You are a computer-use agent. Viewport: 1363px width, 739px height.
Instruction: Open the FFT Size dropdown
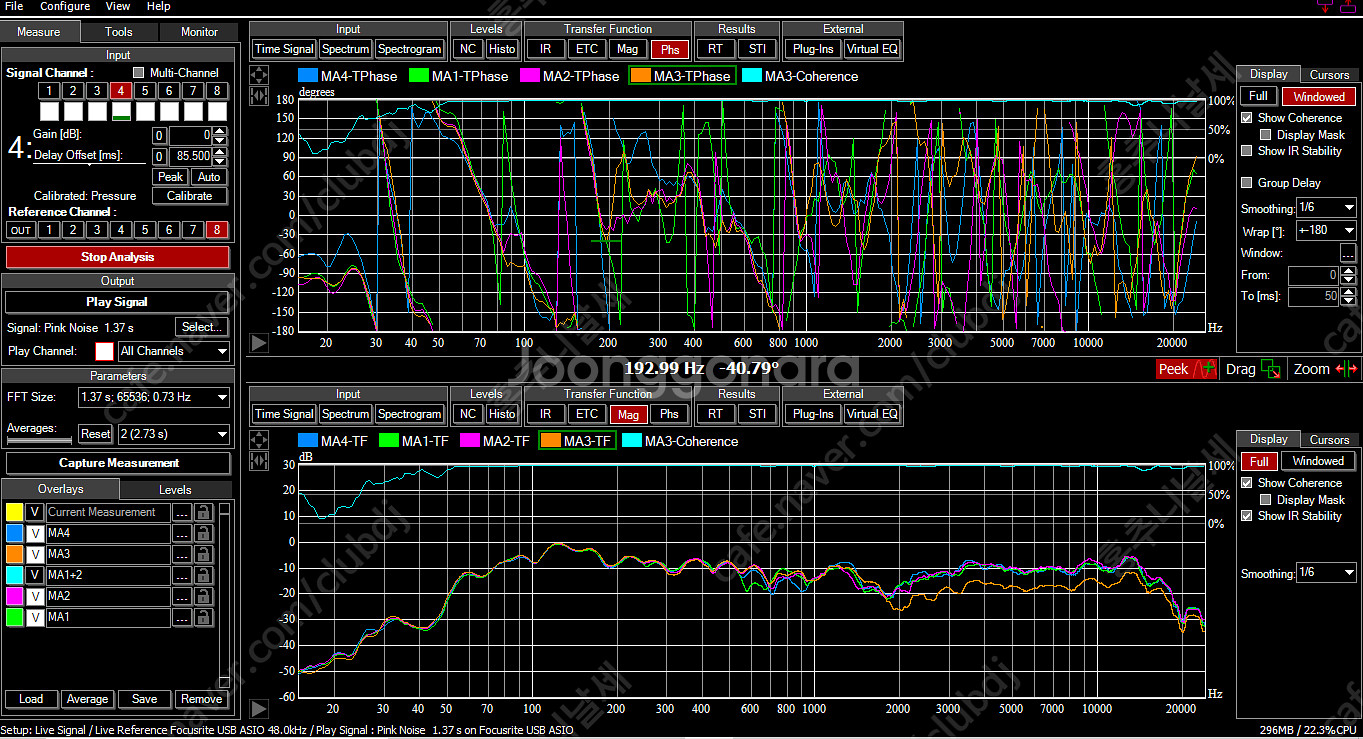pyautogui.click(x=154, y=397)
